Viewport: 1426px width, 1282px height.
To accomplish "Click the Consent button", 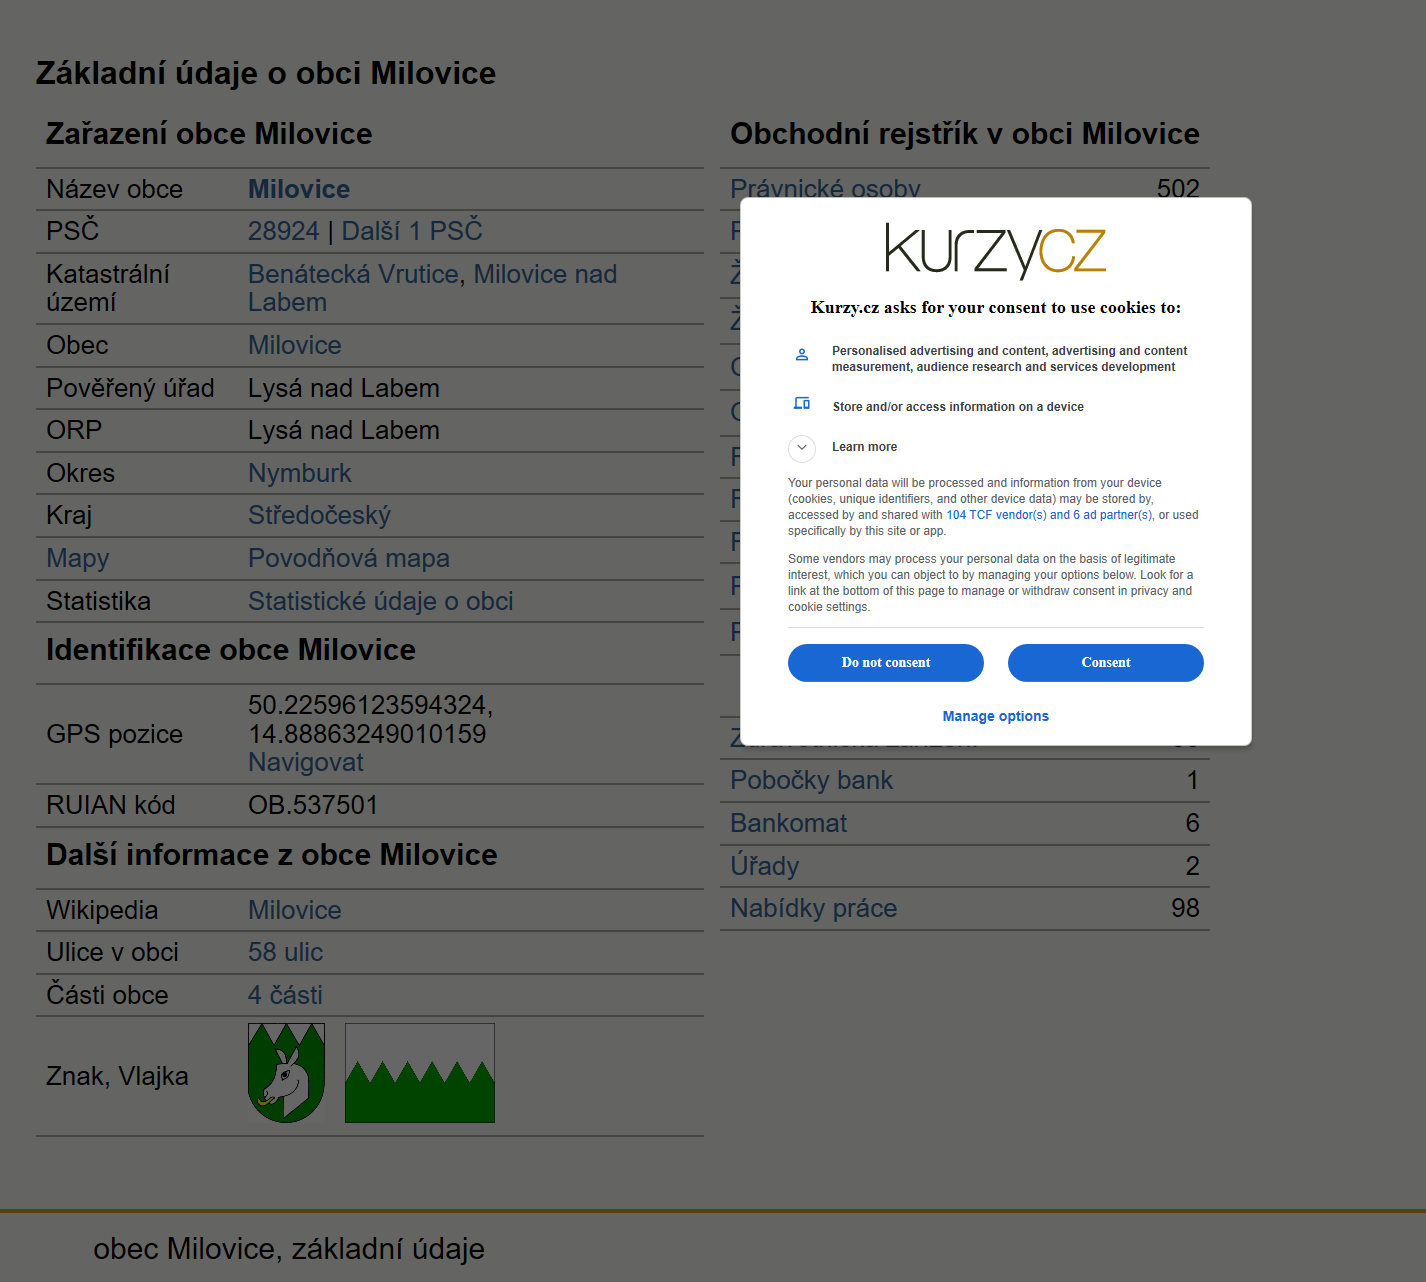I will [x=1105, y=663].
